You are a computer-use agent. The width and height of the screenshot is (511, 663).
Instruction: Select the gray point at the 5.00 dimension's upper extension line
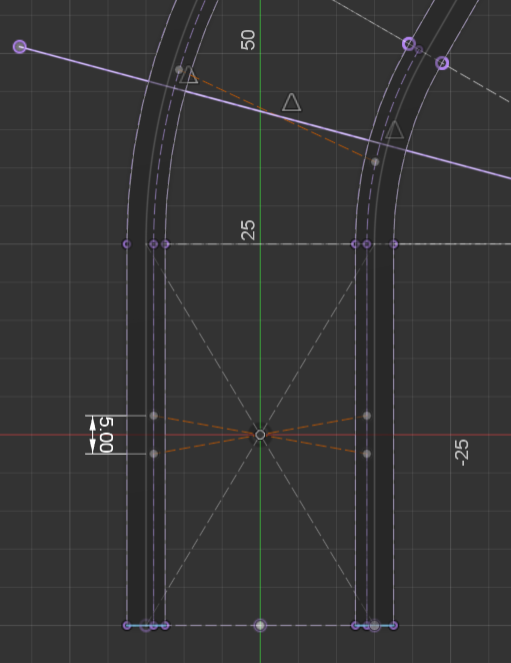pos(154,416)
